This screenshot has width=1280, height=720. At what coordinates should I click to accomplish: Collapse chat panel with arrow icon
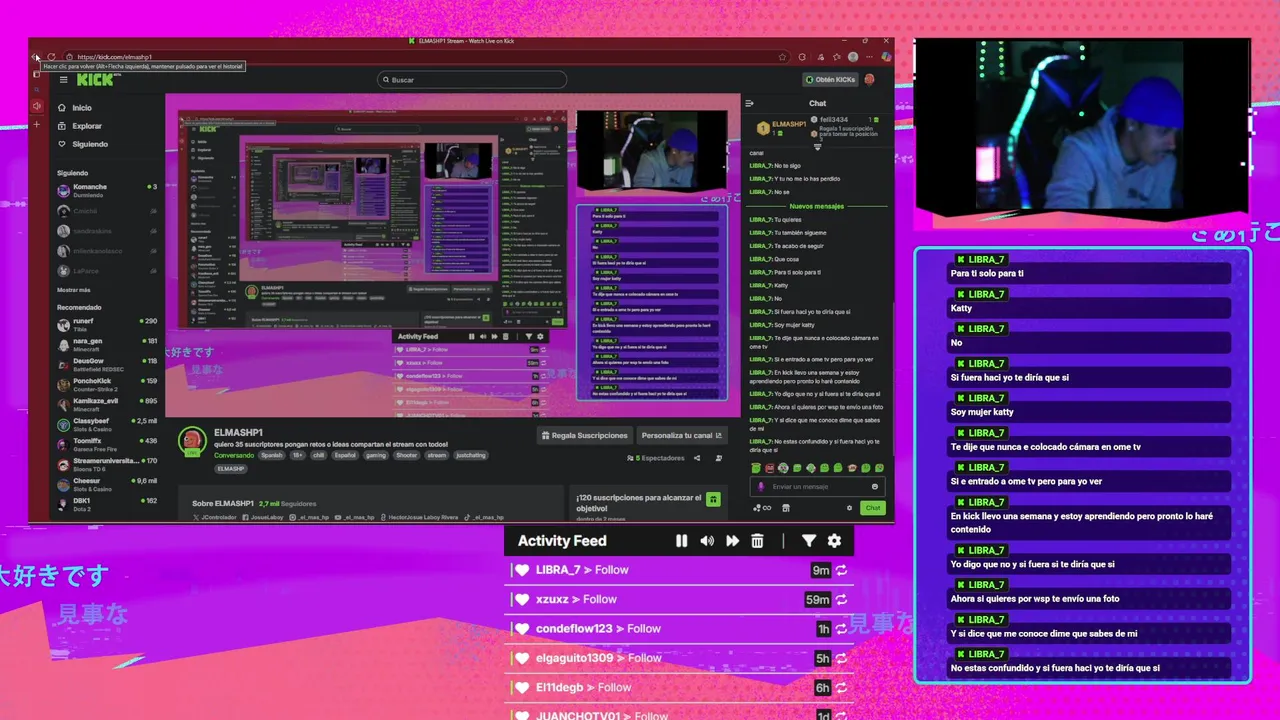pos(749,103)
